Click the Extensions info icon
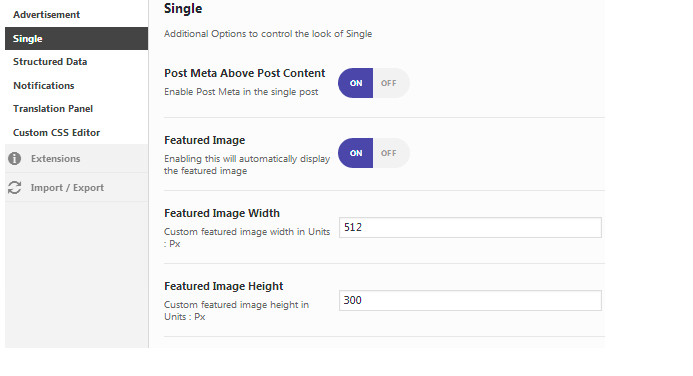Viewport: 693px width, 376px height. point(15,158)
